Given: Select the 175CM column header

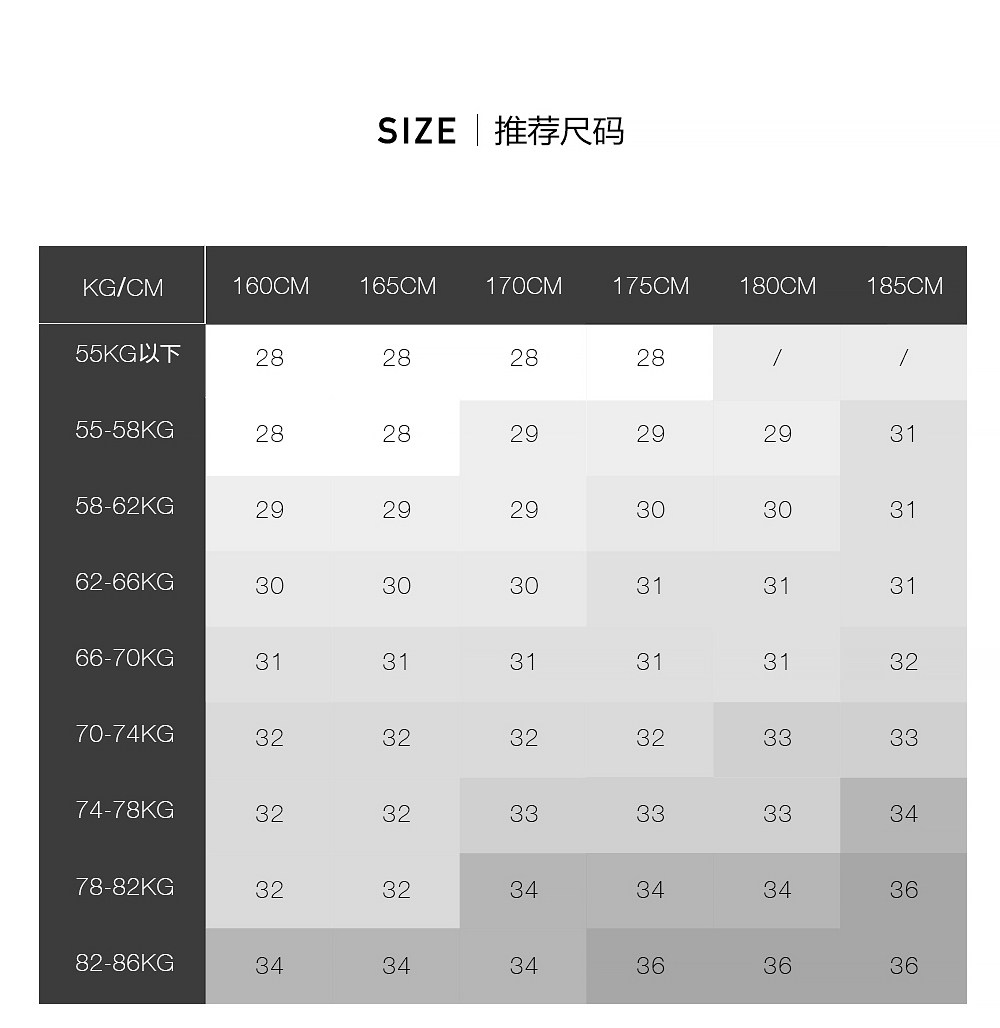Looking at the screenshot, I should 650,286.
